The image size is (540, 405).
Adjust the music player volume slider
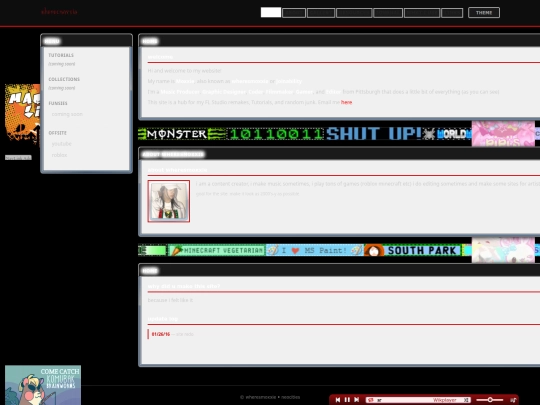[x=490, y=400]
